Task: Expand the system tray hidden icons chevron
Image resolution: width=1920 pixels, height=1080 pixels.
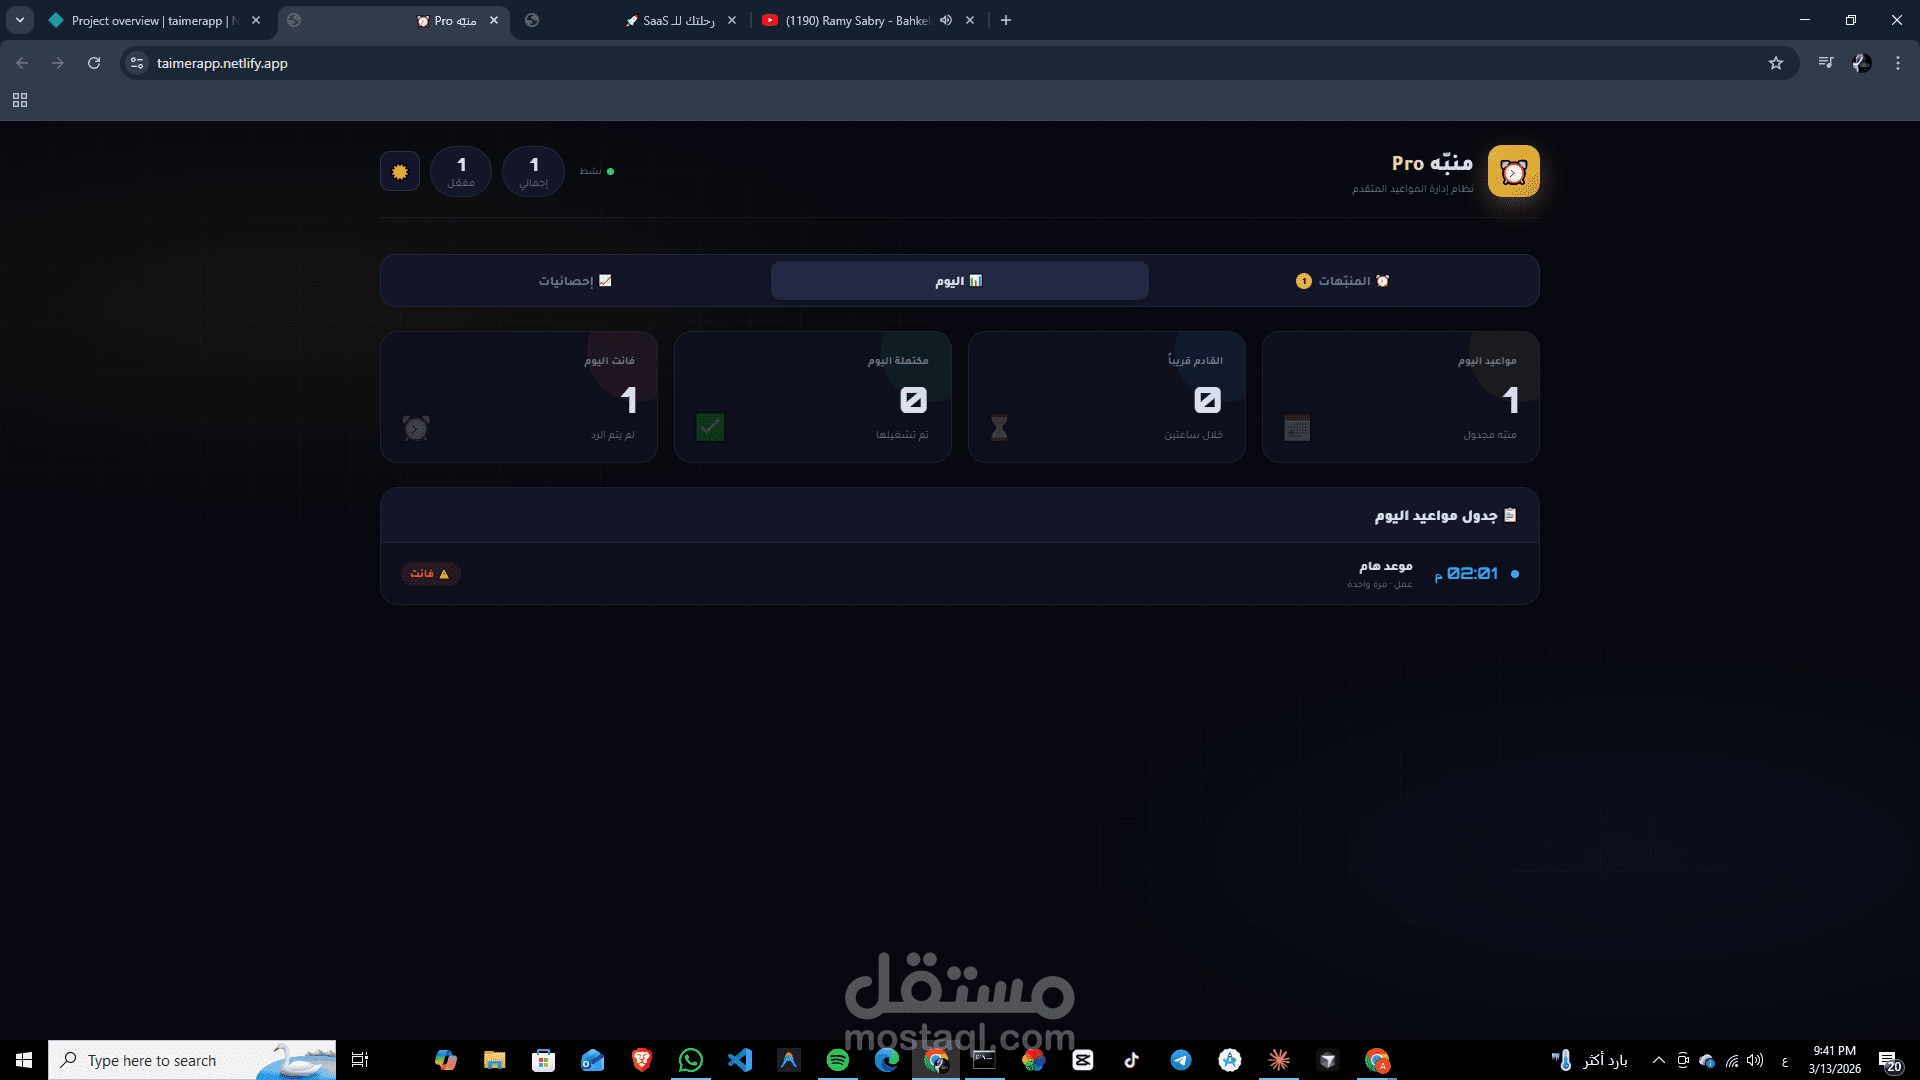Action: click(1658, 1060)
